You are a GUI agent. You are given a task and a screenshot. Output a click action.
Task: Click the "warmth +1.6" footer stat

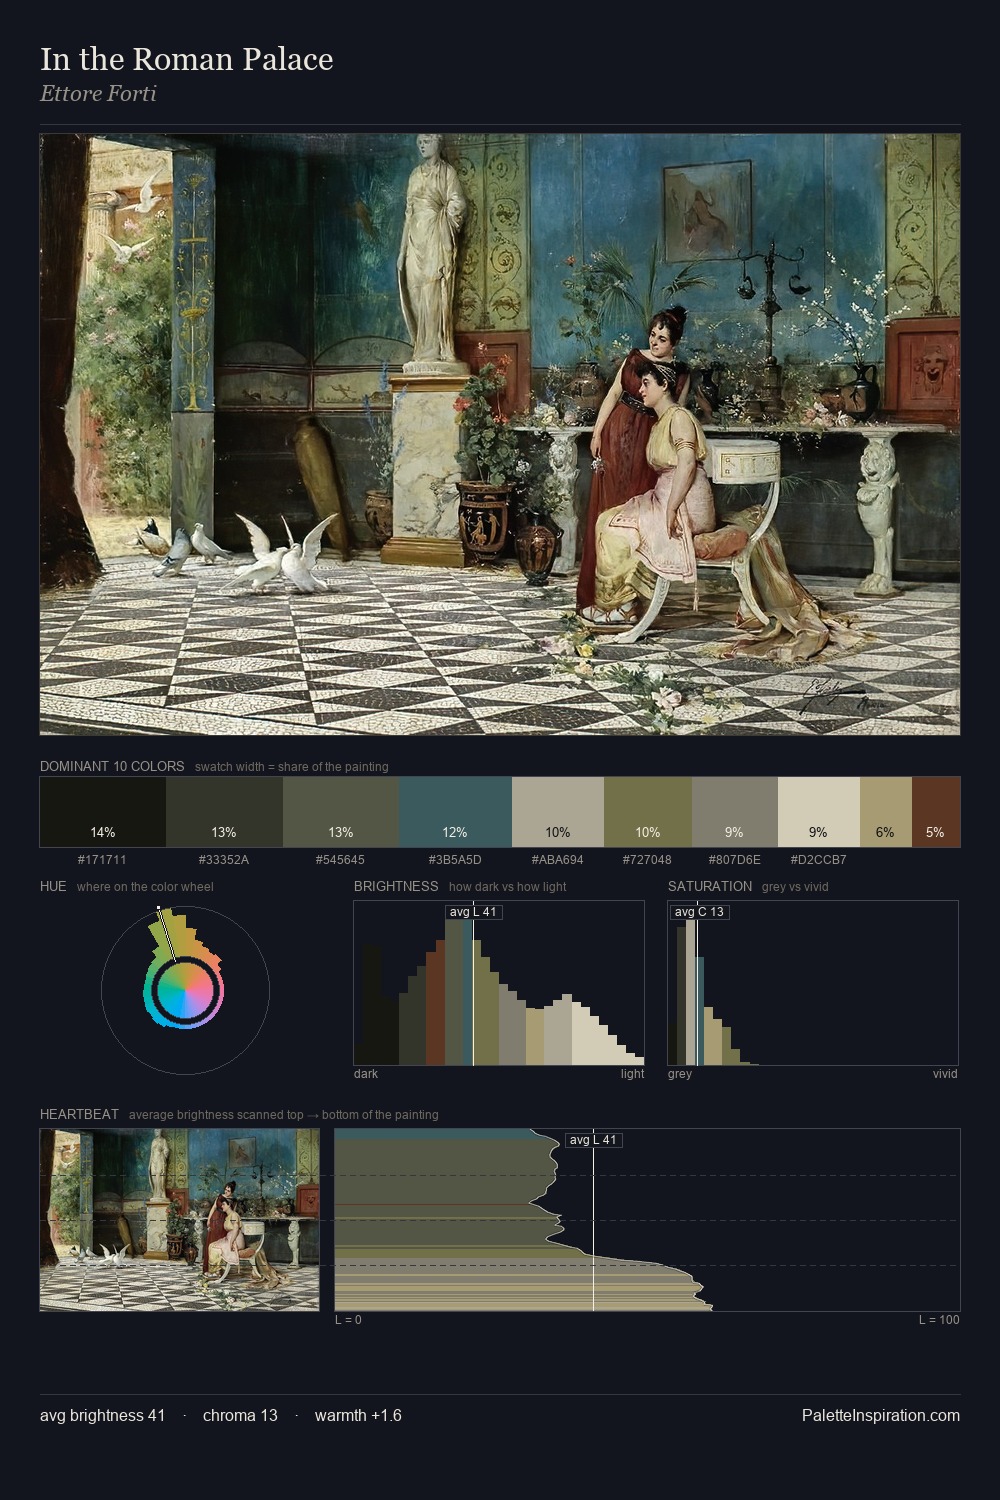click(358, 1415)
